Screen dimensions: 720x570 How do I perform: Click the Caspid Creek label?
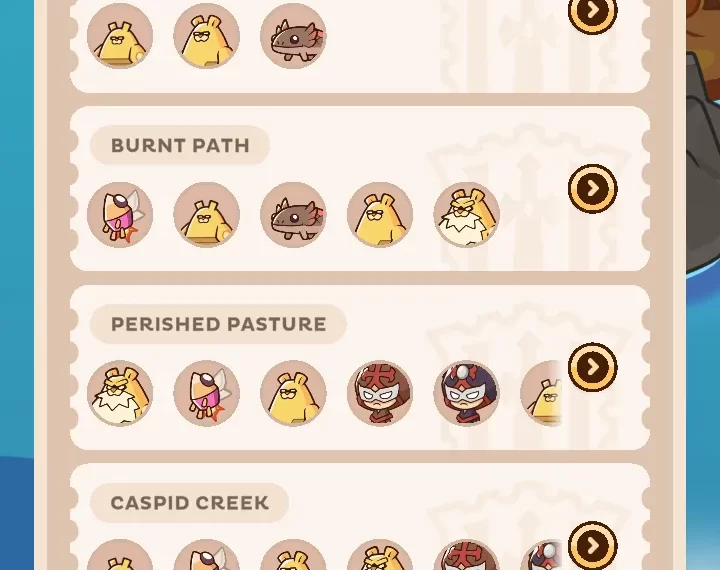pyautogui.click(x=189, y=502)
